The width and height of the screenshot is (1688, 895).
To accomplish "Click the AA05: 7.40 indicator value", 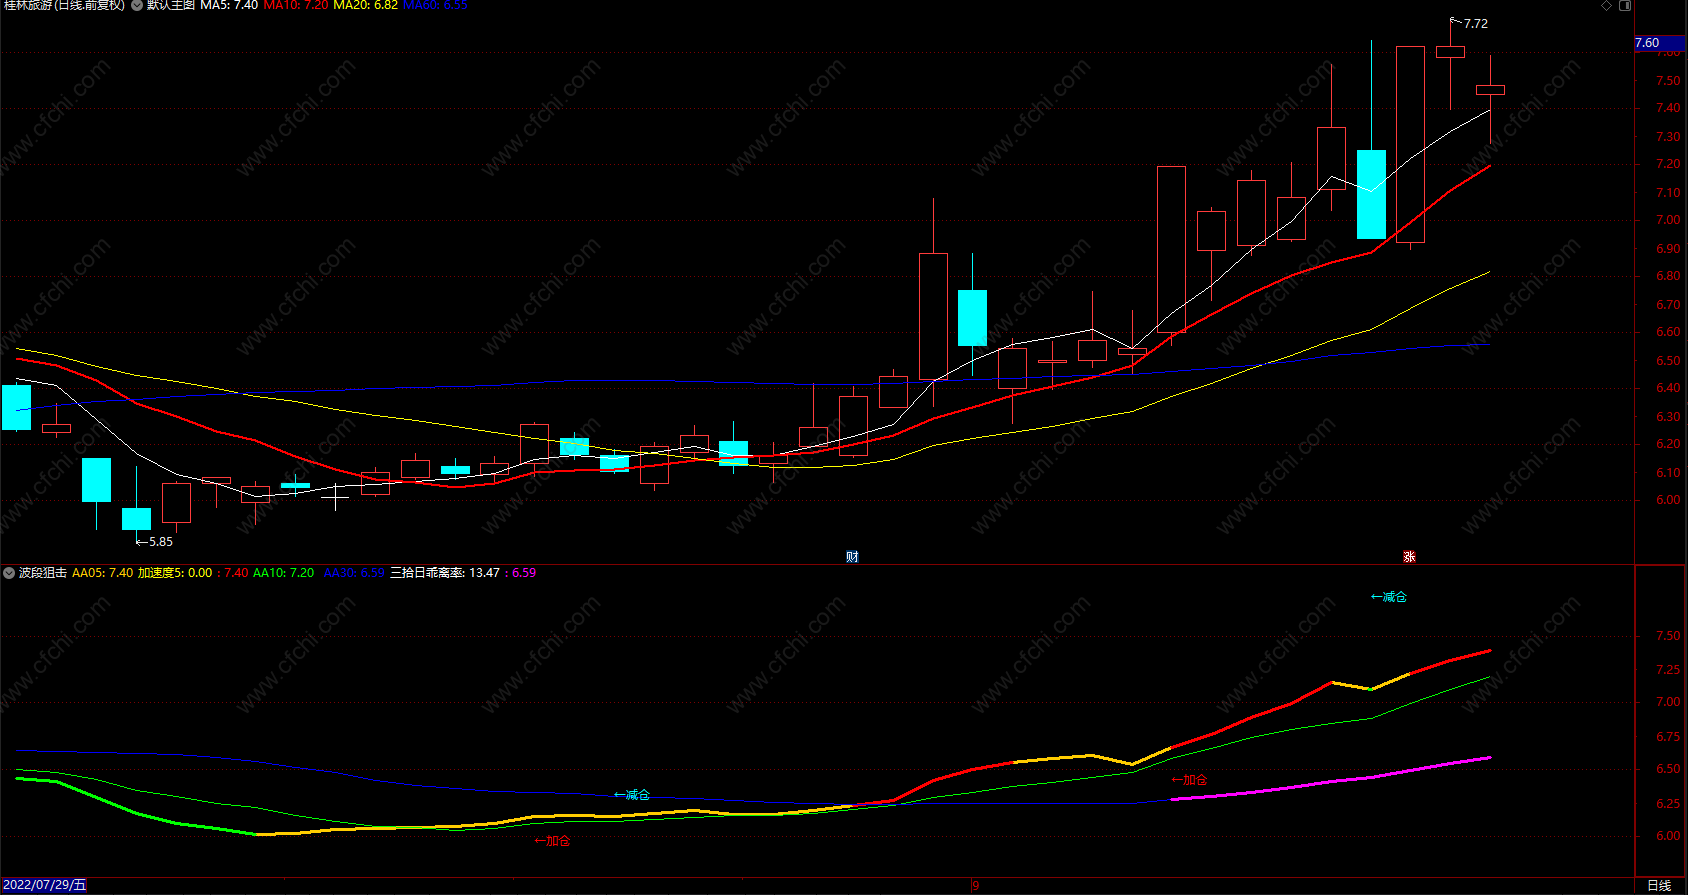I will tap(102, 573).
